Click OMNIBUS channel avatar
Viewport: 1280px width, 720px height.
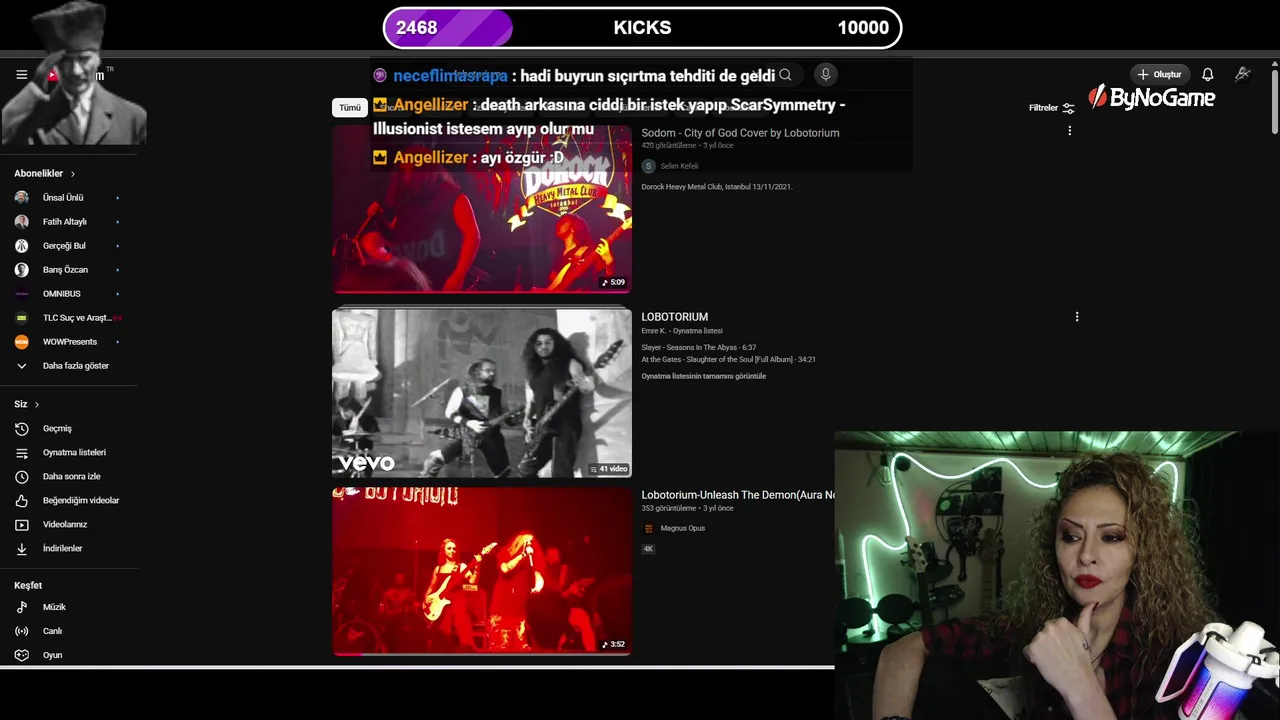point(22,294)
